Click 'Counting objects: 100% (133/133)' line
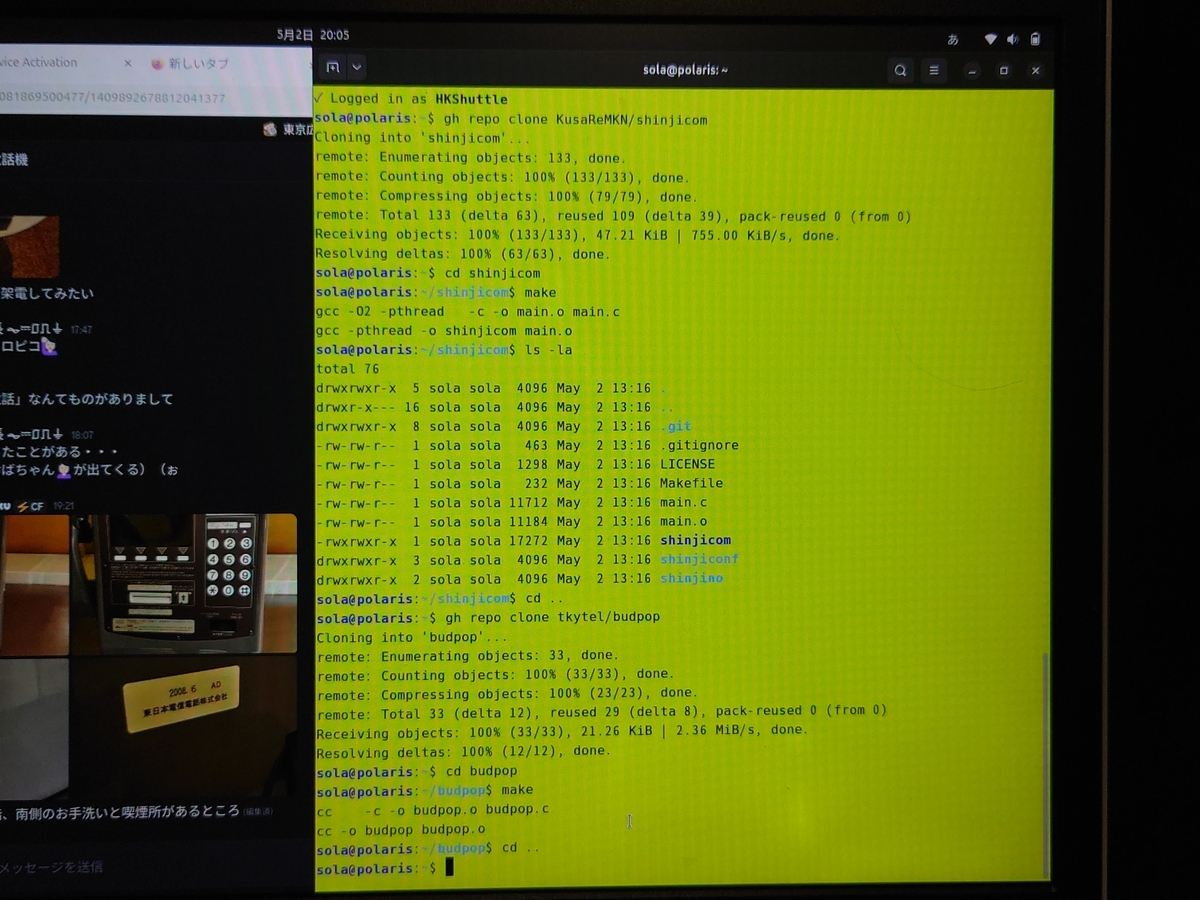 click(502, 177)
